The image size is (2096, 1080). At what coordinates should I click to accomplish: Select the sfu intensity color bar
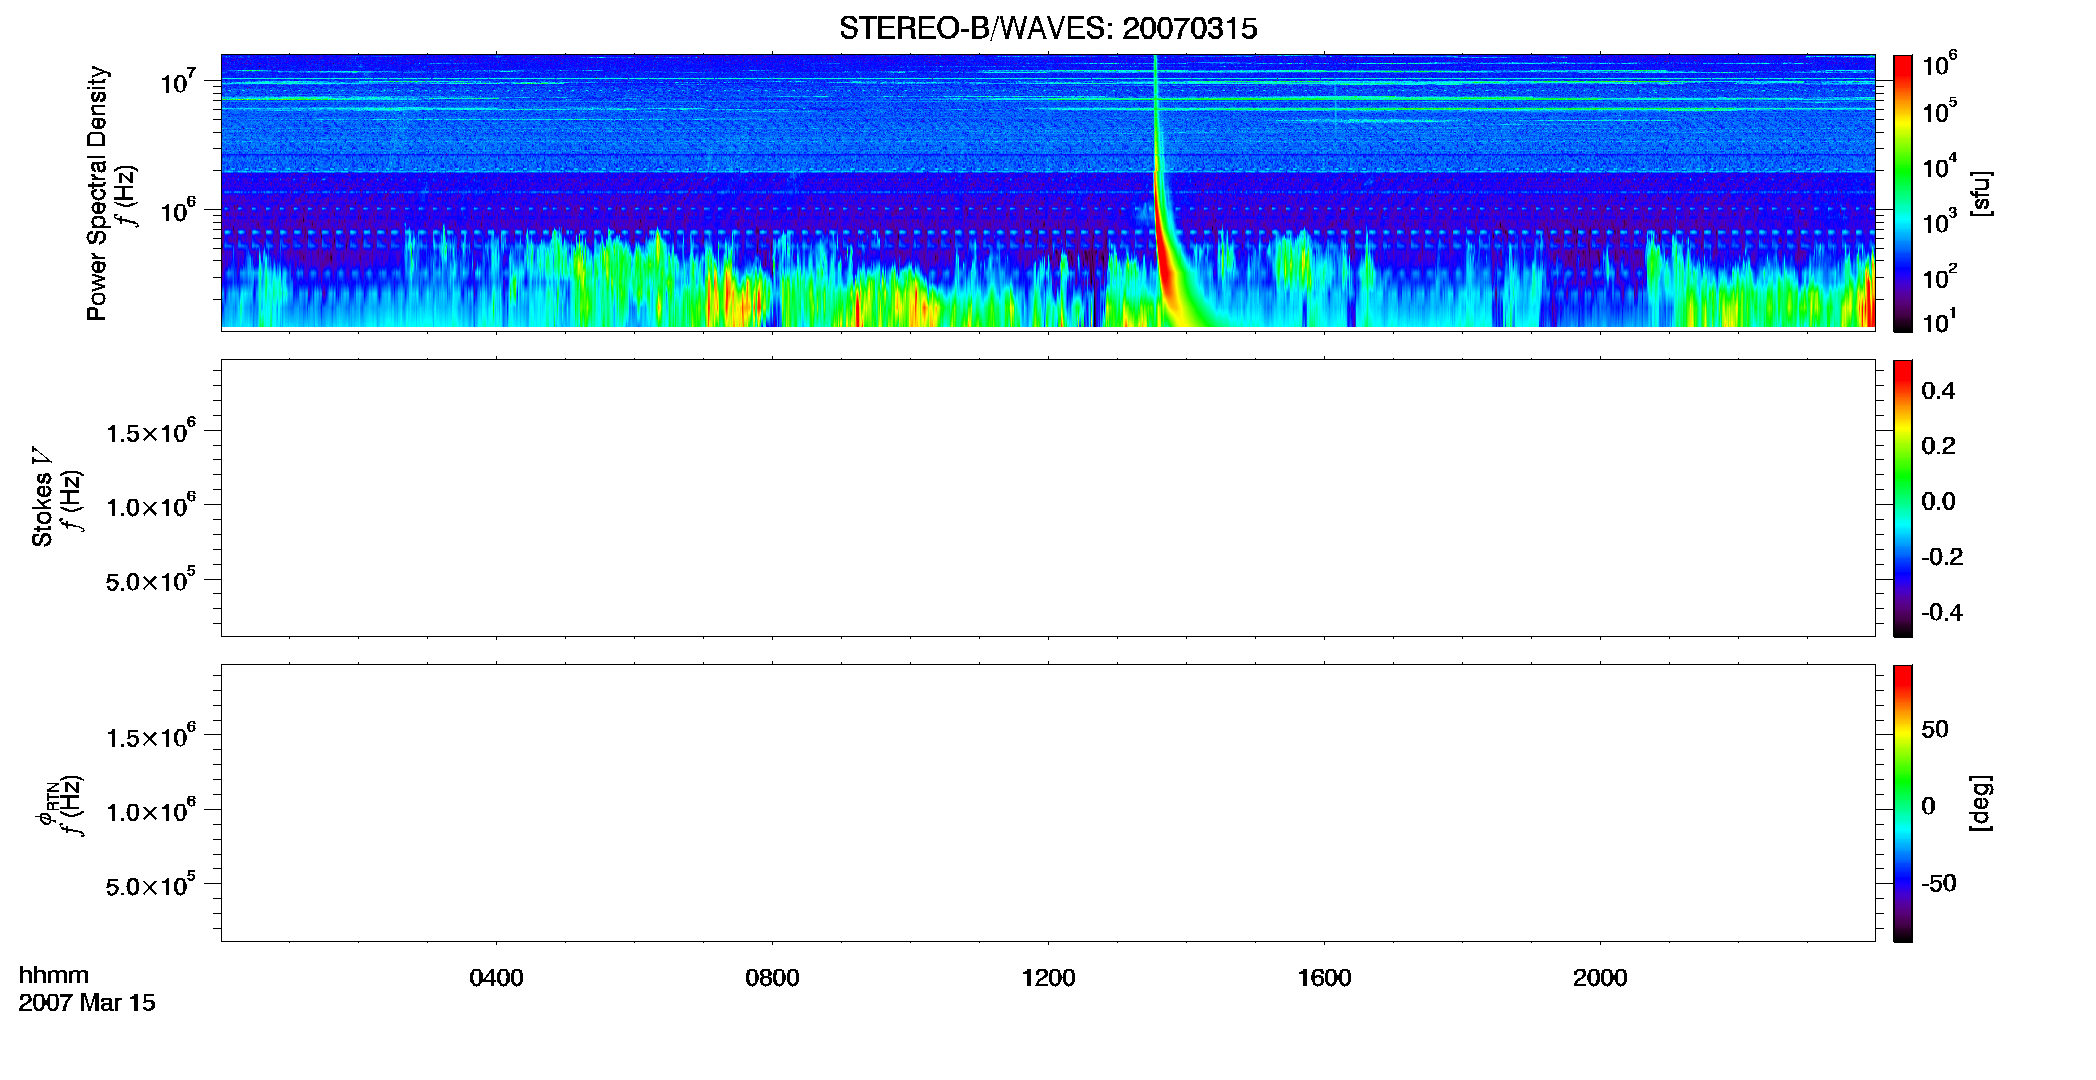tap(1903, 193)
